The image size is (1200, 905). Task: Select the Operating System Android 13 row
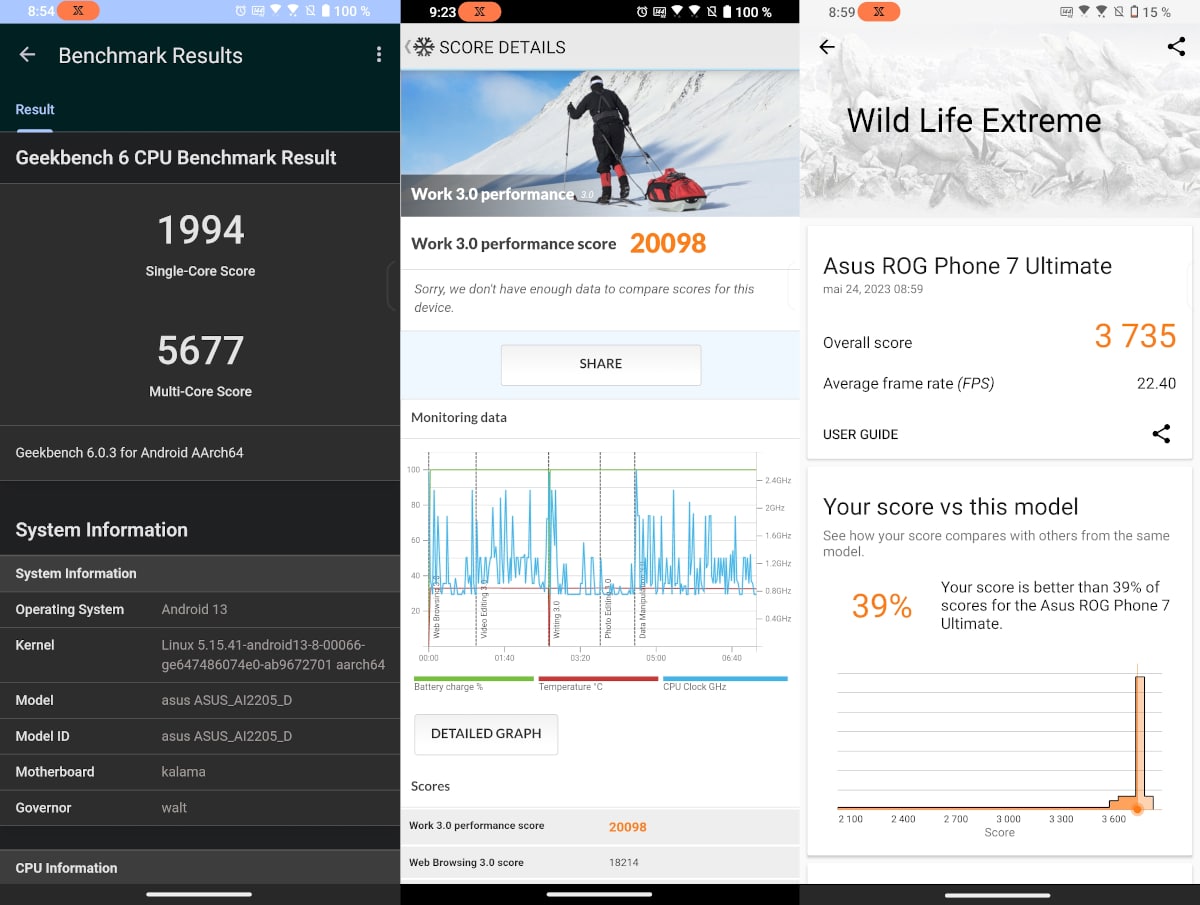pyautogui.click(x=200, y=609)
